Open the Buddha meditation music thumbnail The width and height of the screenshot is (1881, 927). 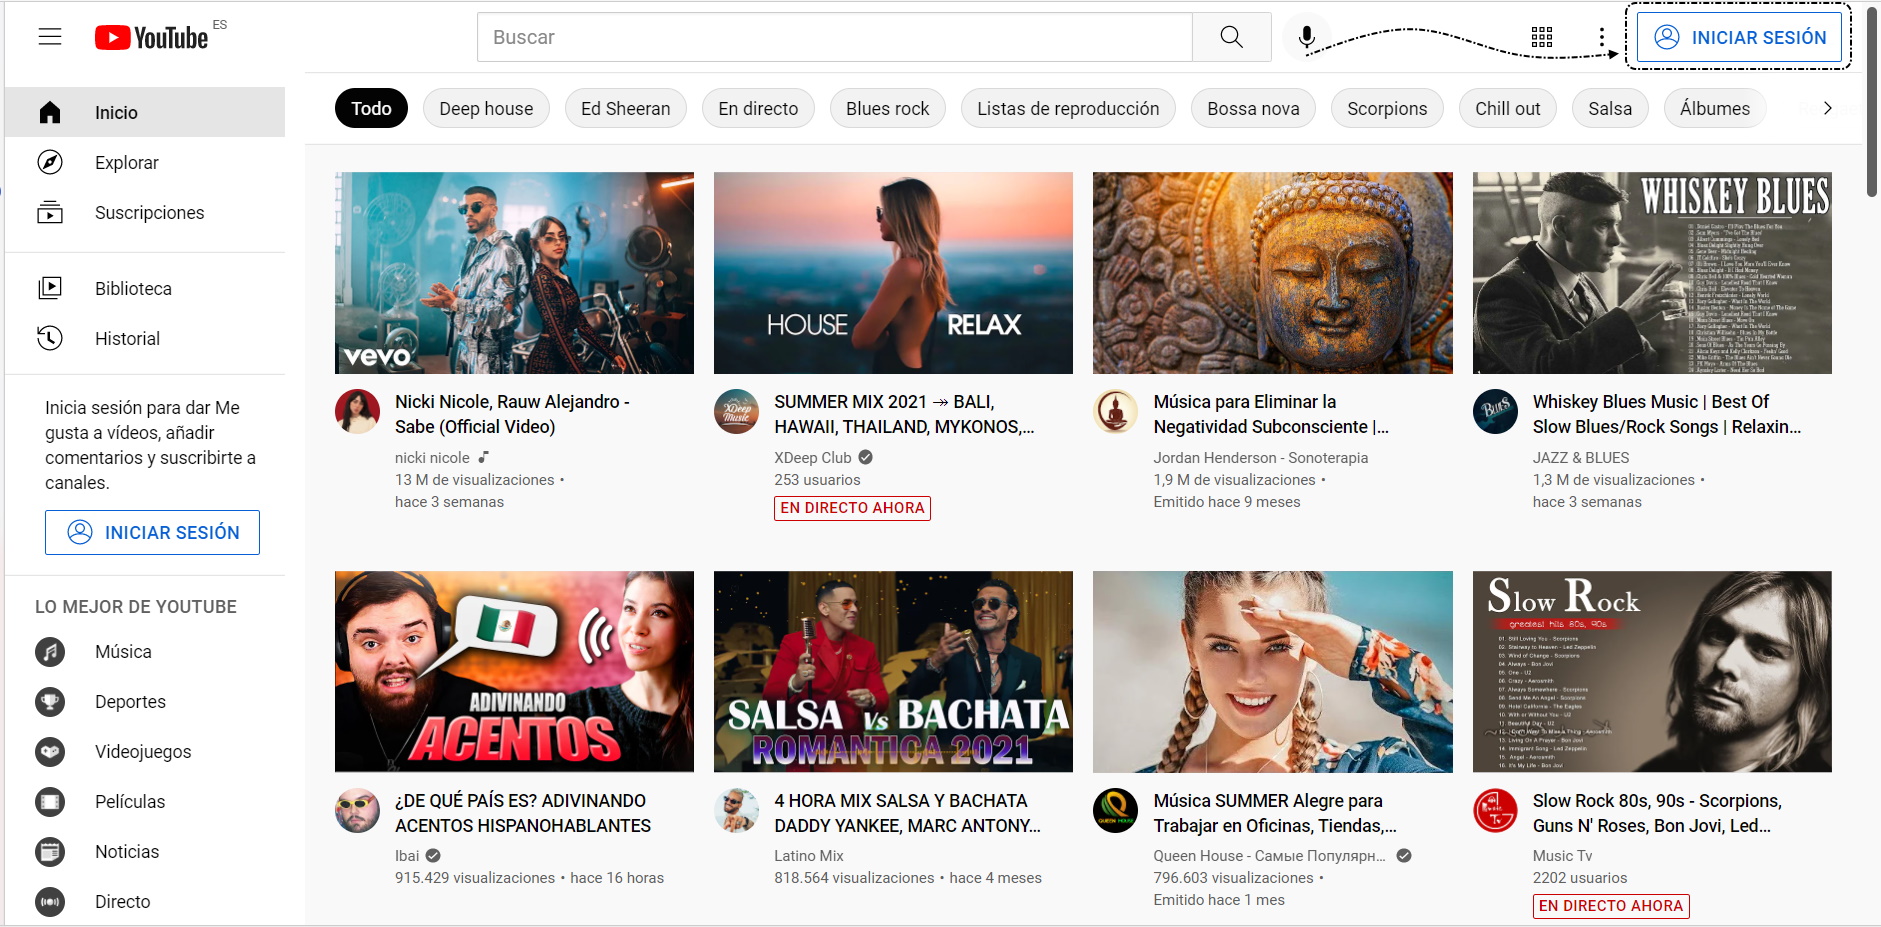[x=1272, y=273]
